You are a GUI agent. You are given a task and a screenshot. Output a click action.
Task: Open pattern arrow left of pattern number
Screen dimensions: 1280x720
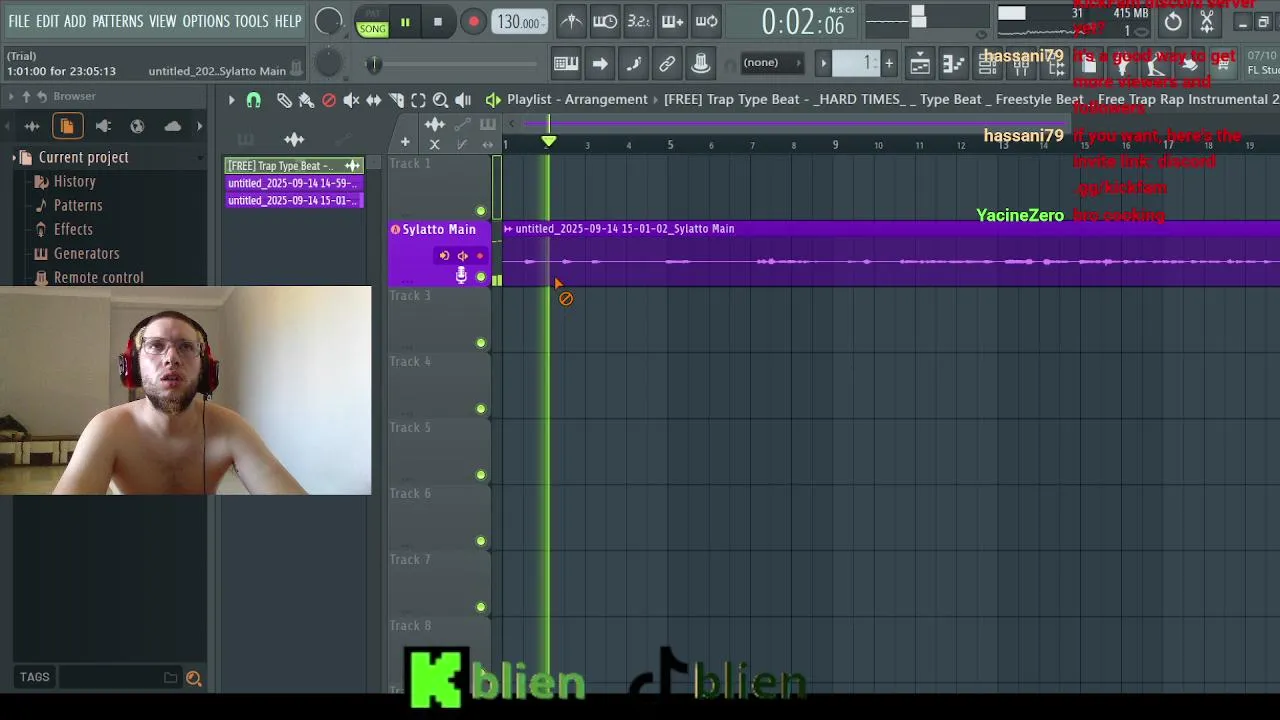pyautogui.click(x=824, y=64)
